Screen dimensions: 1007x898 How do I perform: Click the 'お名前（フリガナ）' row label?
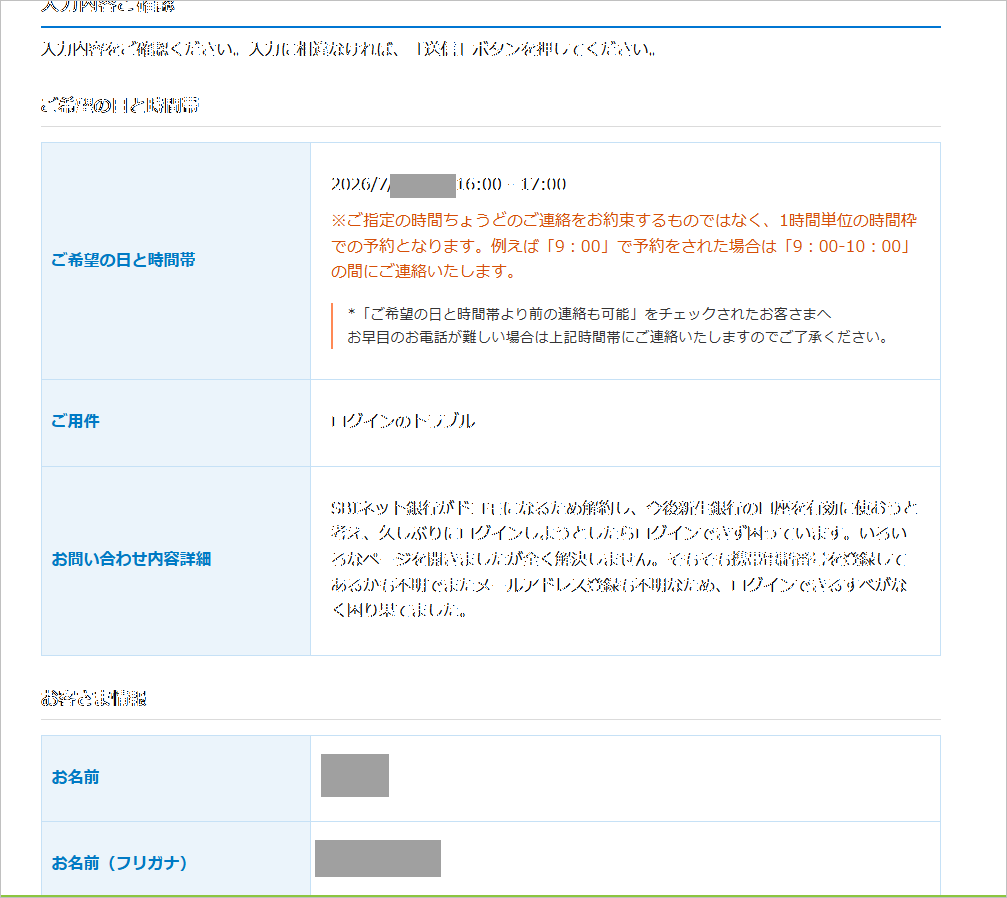point(119,863)
